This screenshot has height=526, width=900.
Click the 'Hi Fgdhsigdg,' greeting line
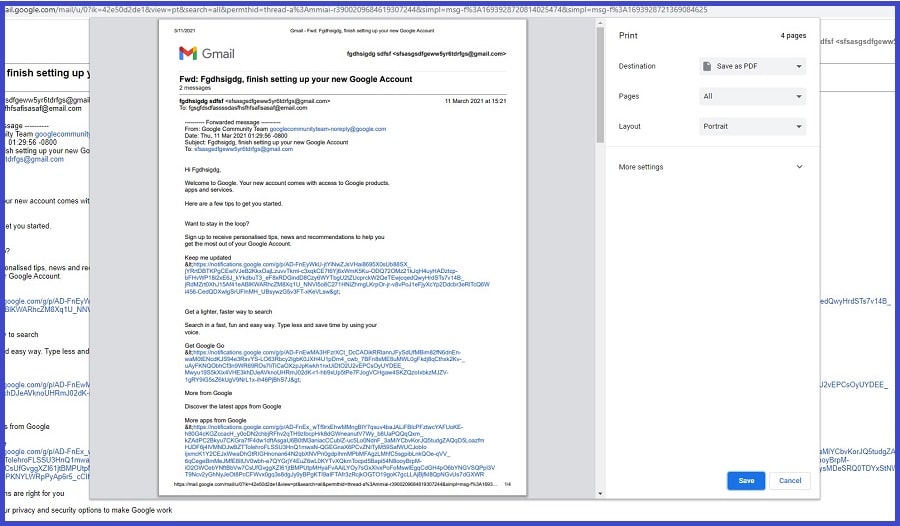[203, 170]
